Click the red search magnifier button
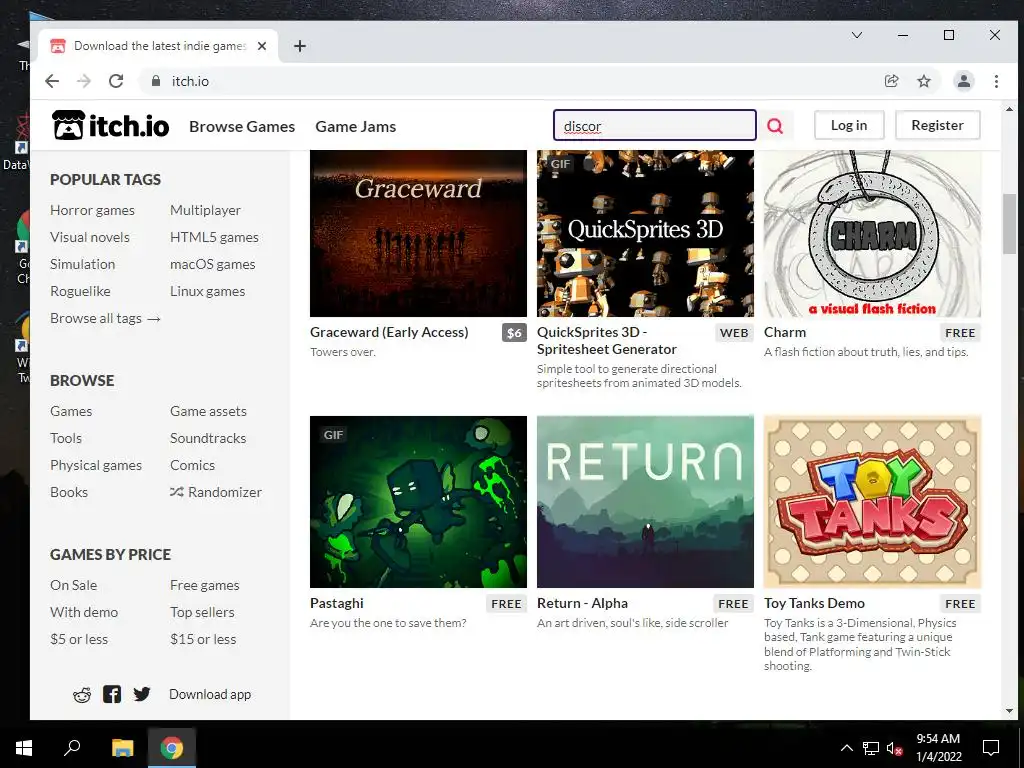The image size is (1024, 768). point(775,125)
